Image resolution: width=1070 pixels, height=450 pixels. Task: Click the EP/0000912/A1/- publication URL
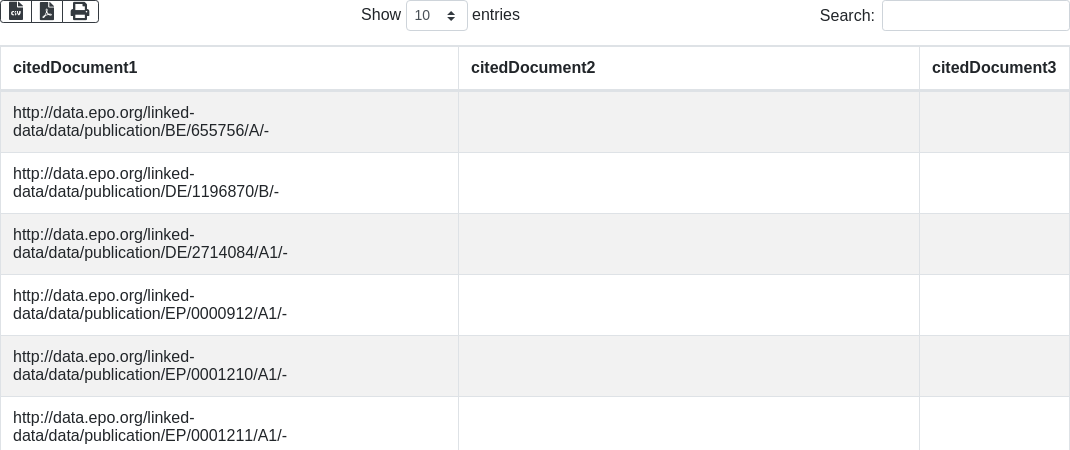(x=150, y=305)
